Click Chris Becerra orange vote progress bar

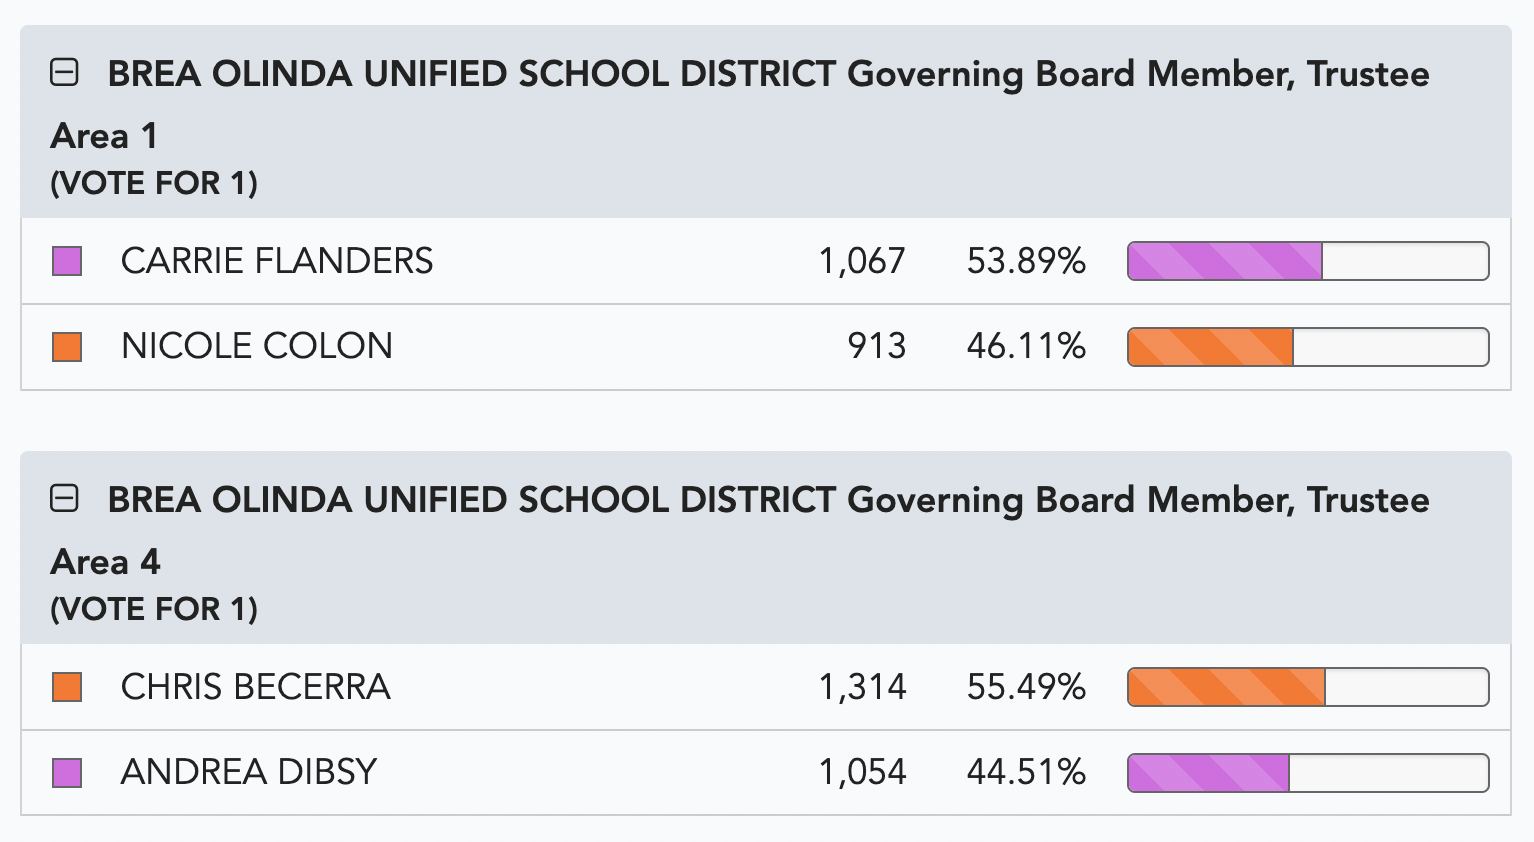click(x=1308, y=687)
